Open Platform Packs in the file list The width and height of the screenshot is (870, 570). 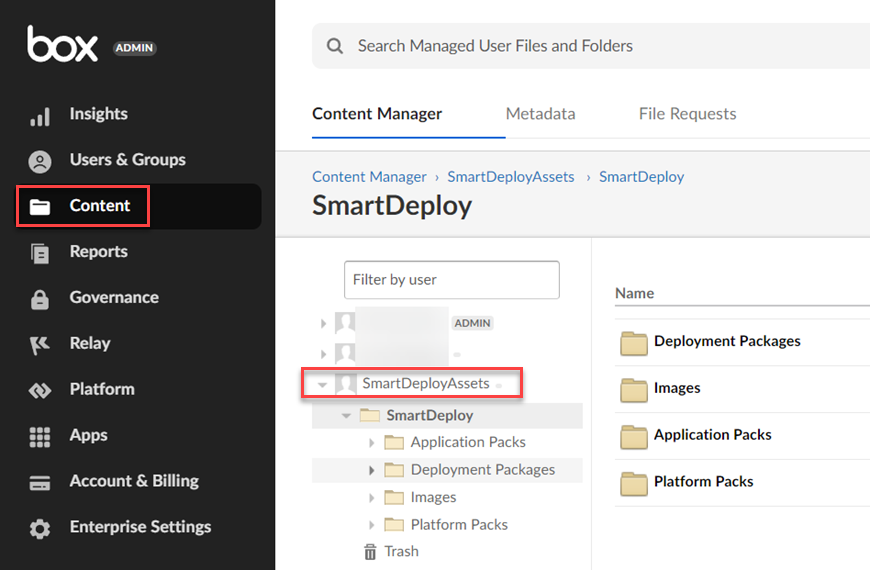[704, 481]
